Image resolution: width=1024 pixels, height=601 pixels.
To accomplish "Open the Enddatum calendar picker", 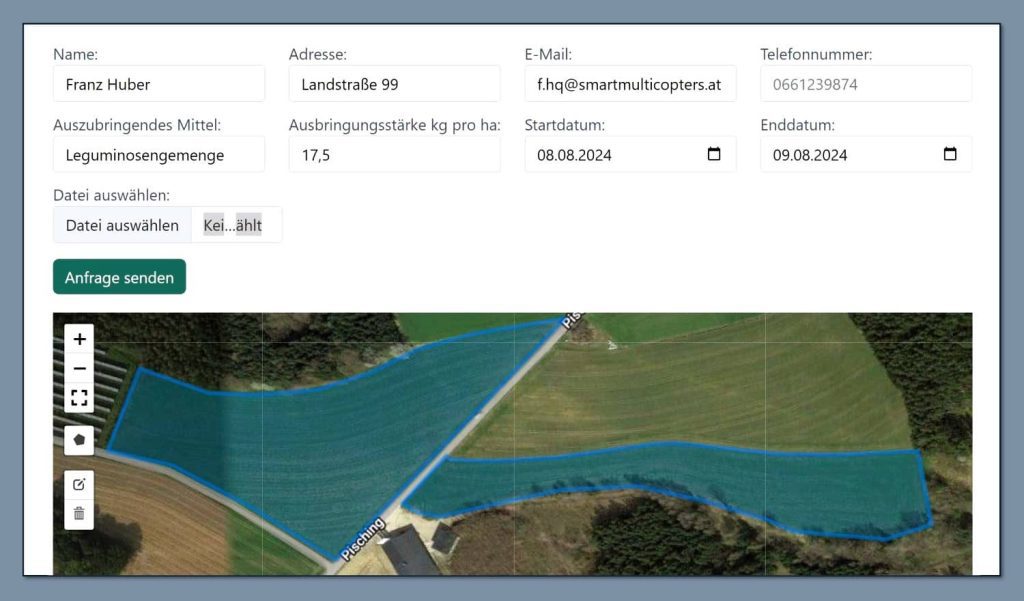I will pos(950,155).
